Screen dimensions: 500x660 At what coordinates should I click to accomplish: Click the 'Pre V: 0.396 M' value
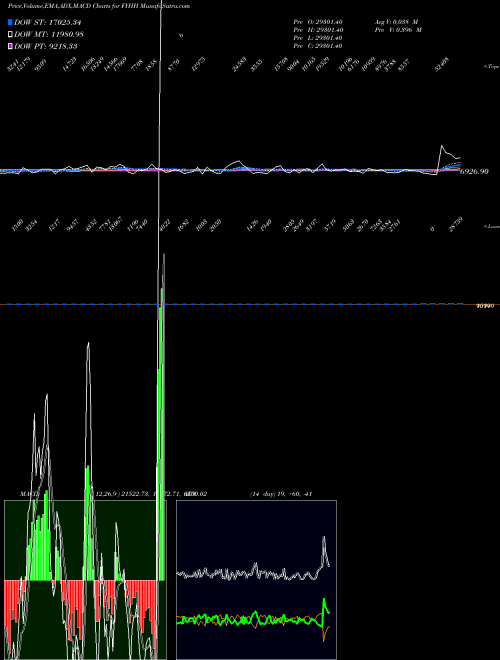point(399,29)
